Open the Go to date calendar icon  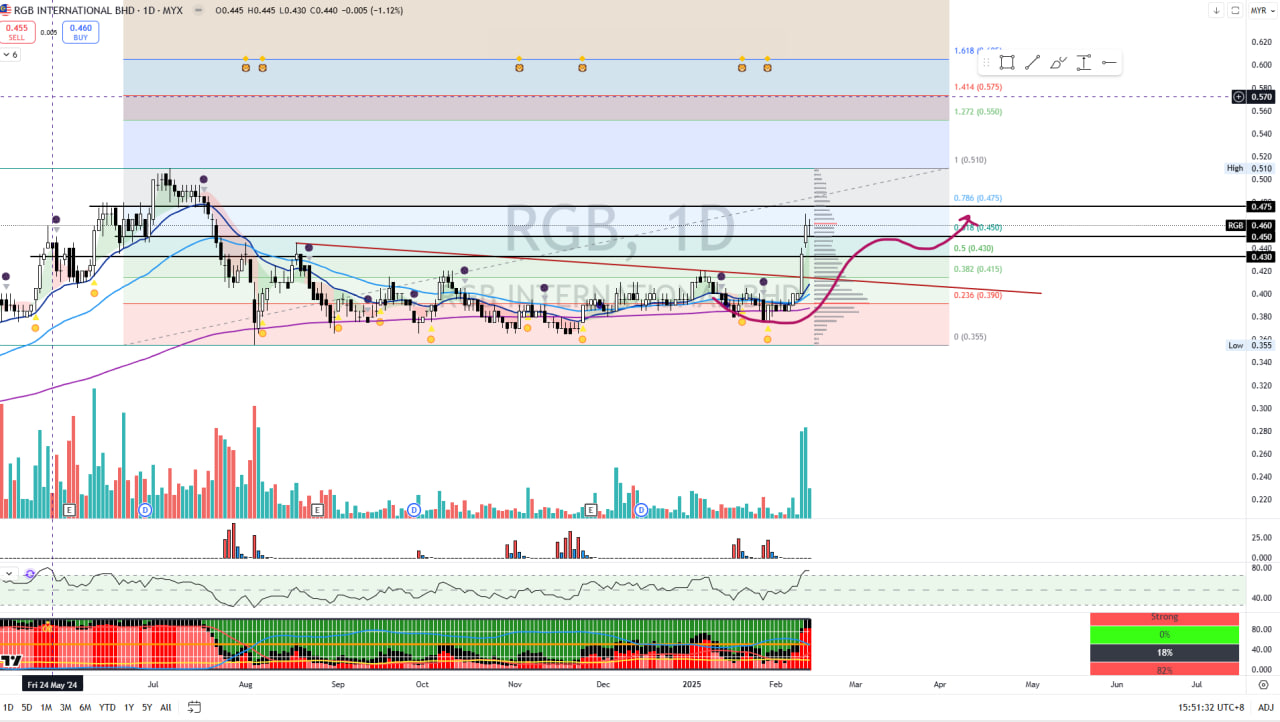point(194,707)
